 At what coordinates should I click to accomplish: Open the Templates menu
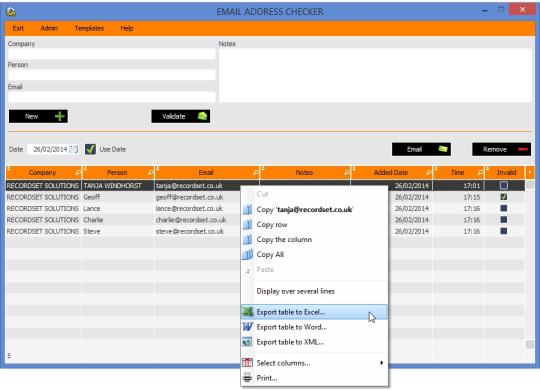pyautogui.click(x=89, y=28)
